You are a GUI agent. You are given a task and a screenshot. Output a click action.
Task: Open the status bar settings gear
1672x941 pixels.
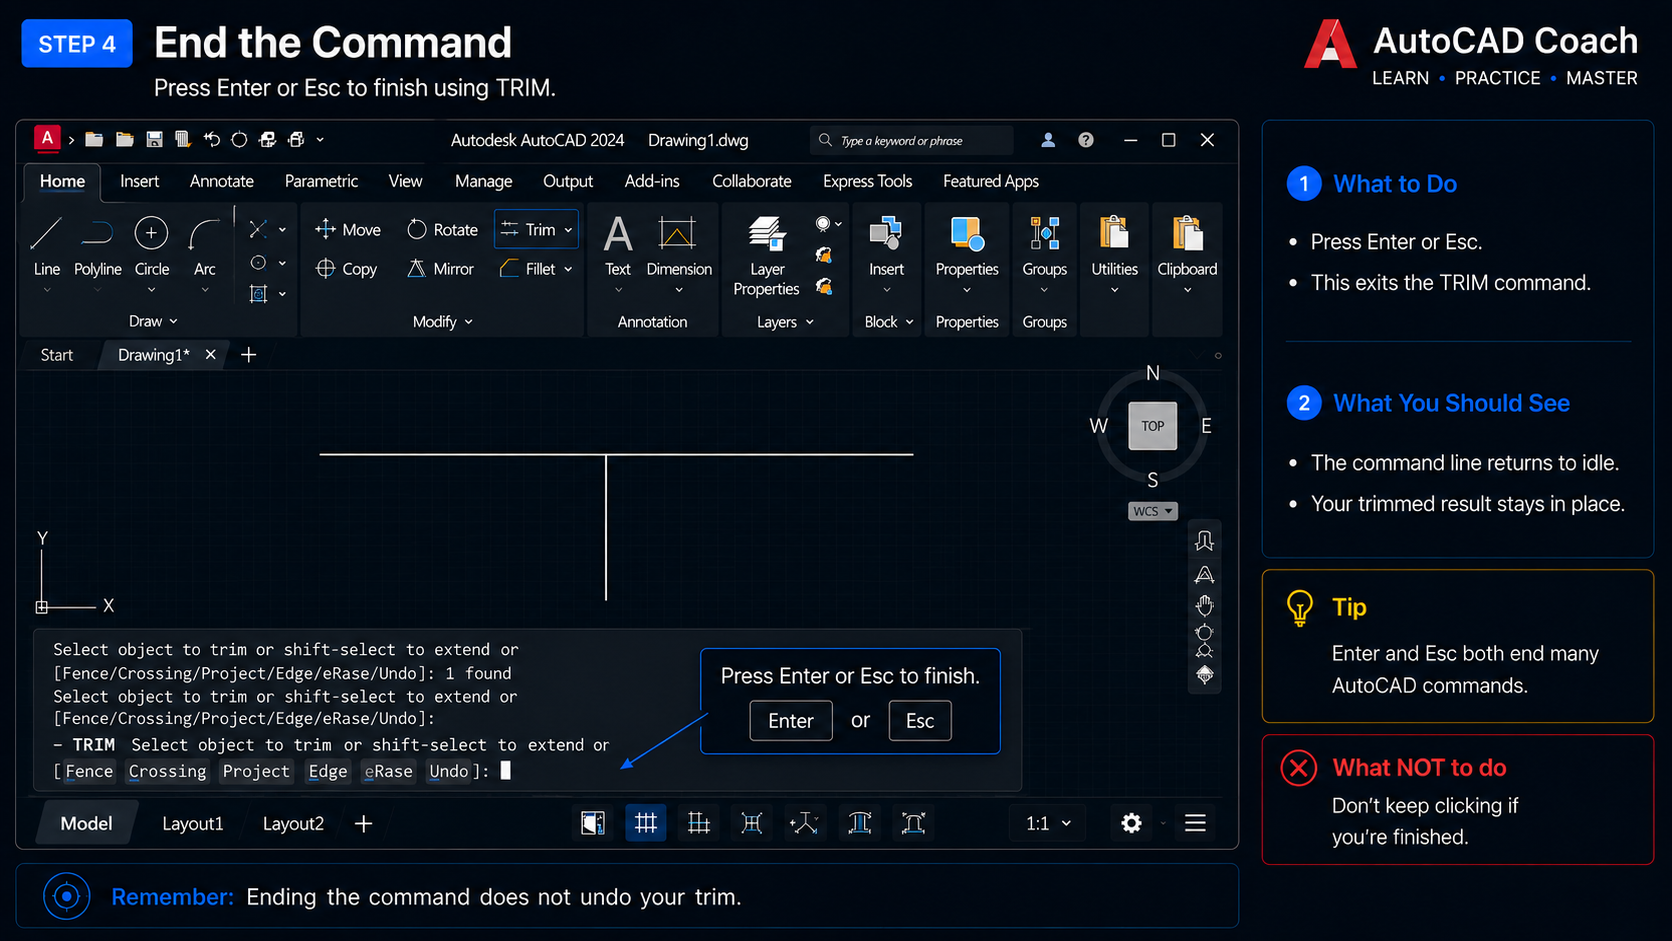[1131, 823]
